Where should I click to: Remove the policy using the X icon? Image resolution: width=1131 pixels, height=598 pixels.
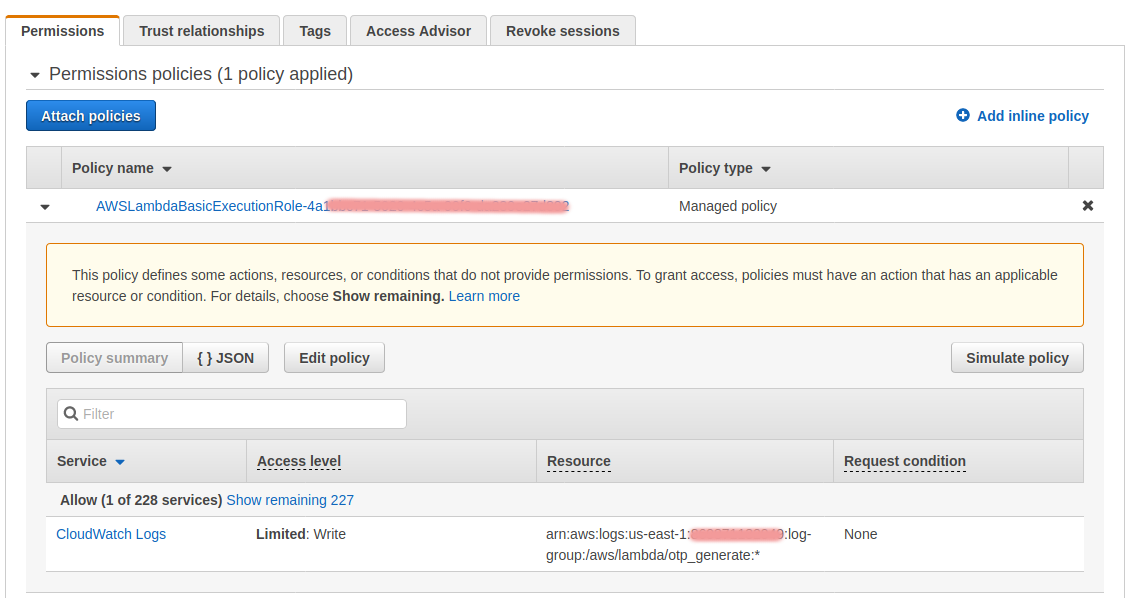[x=1087, y=206]
